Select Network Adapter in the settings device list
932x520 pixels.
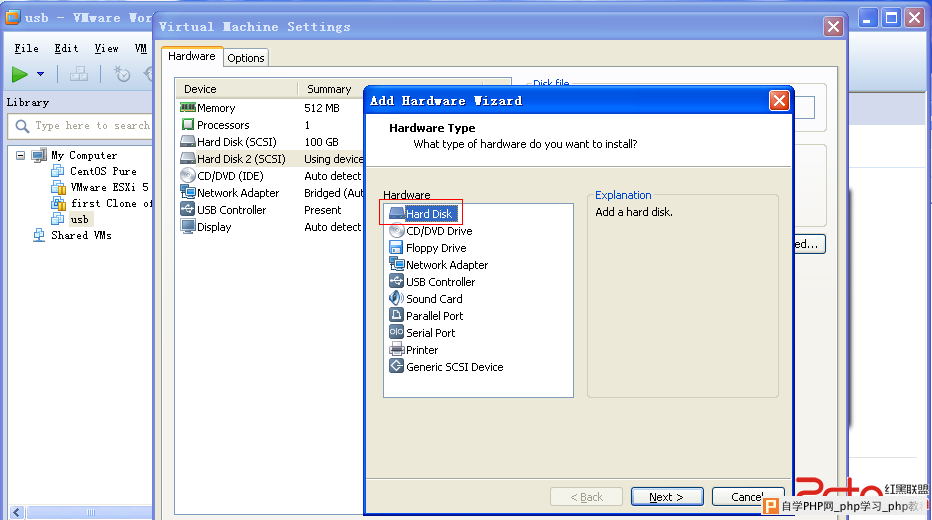click(230, 193)
